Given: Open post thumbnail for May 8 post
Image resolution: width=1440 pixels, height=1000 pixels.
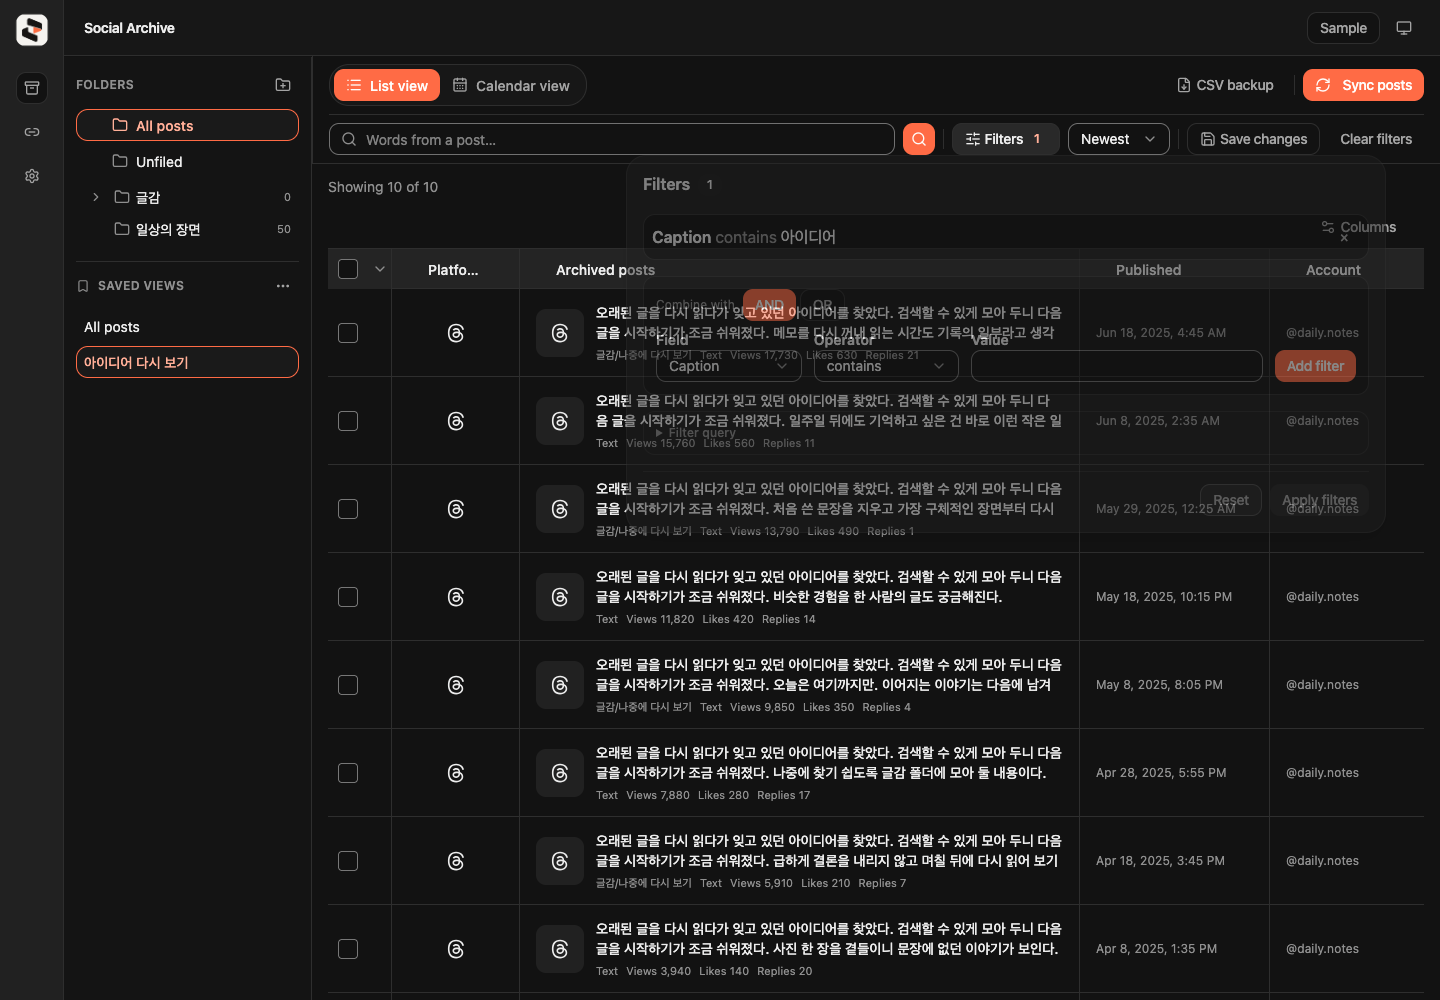Looking at the screenshot, I should 560,685.
